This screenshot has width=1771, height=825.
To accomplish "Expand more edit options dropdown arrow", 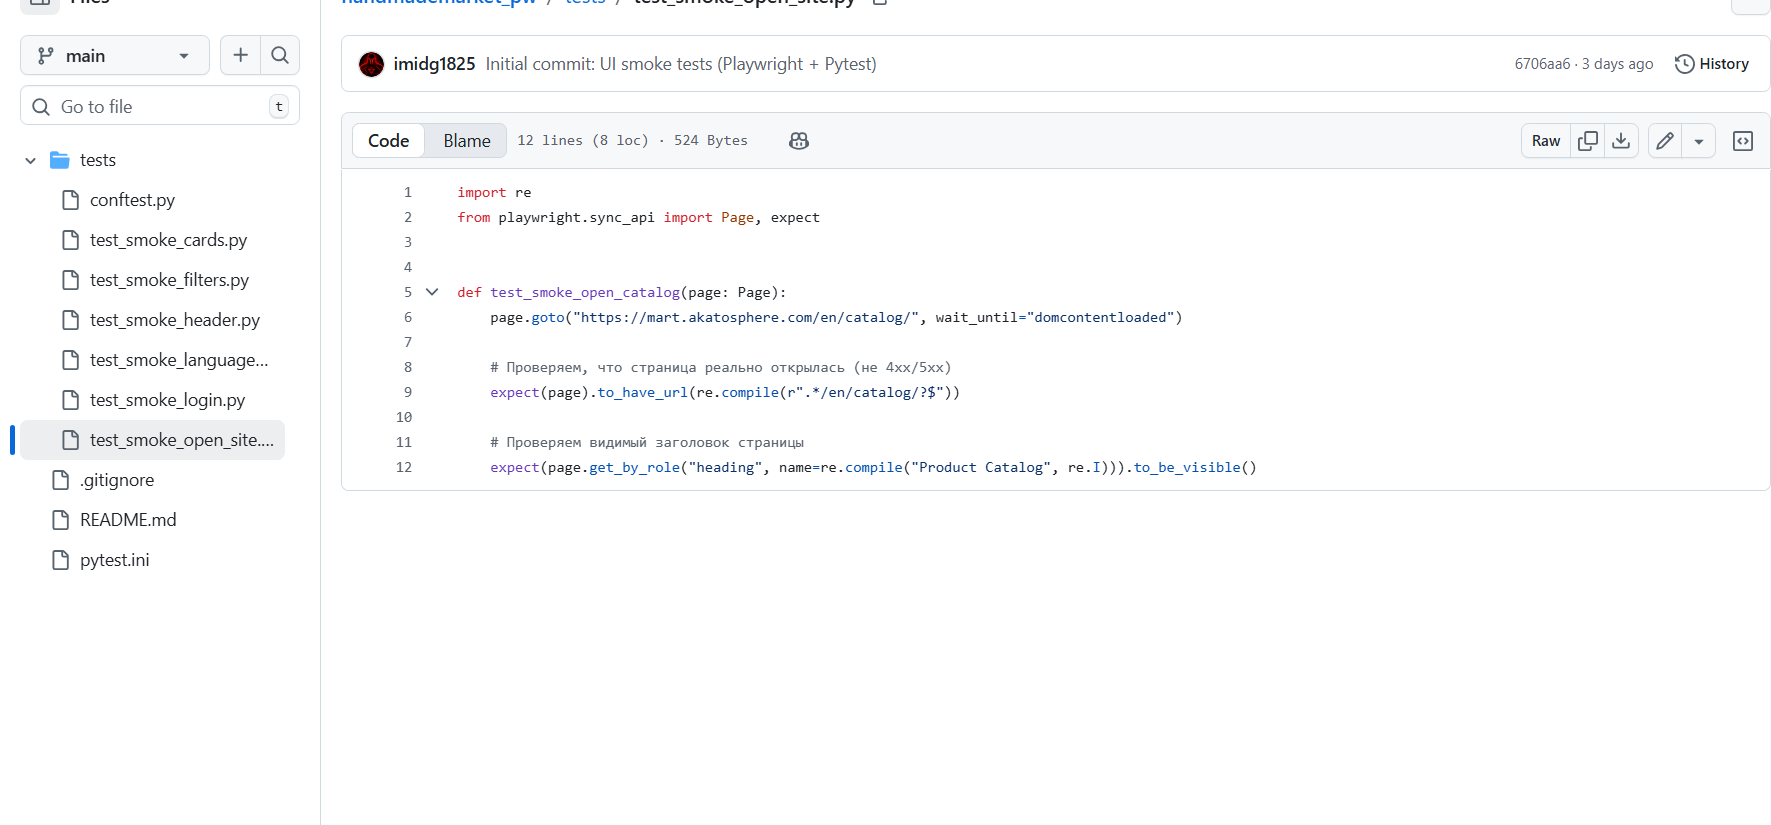I will pyautogui.click(x=1699, y=141).
